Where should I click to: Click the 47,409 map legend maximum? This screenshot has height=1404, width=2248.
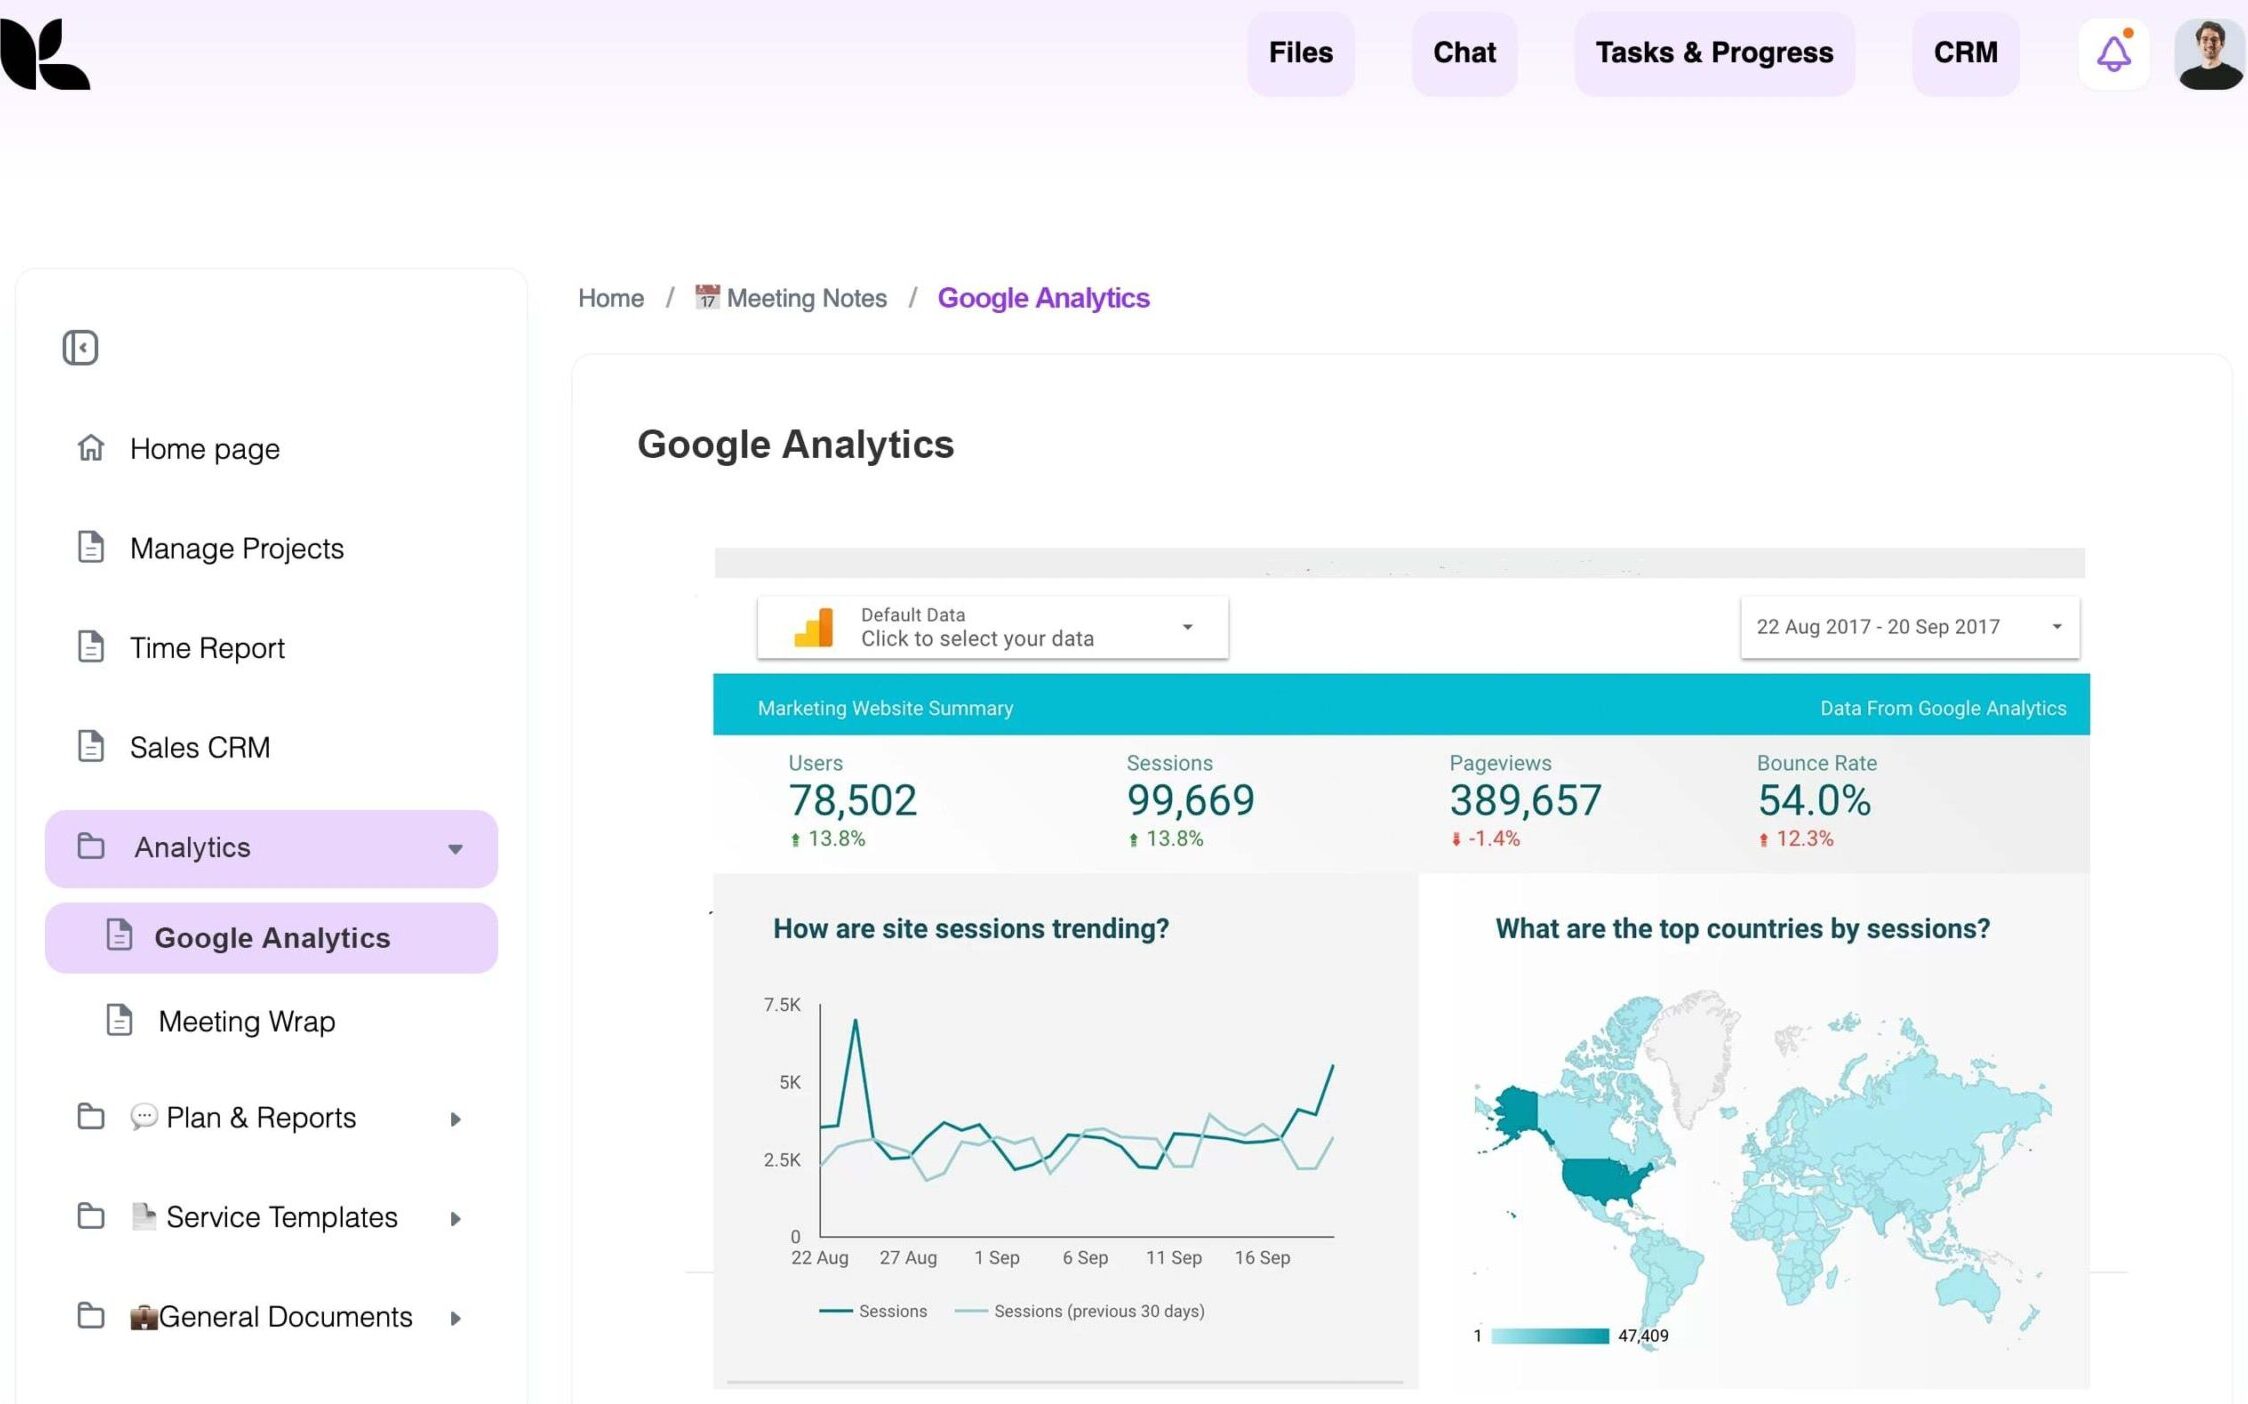click(x=1643, y=1336)
